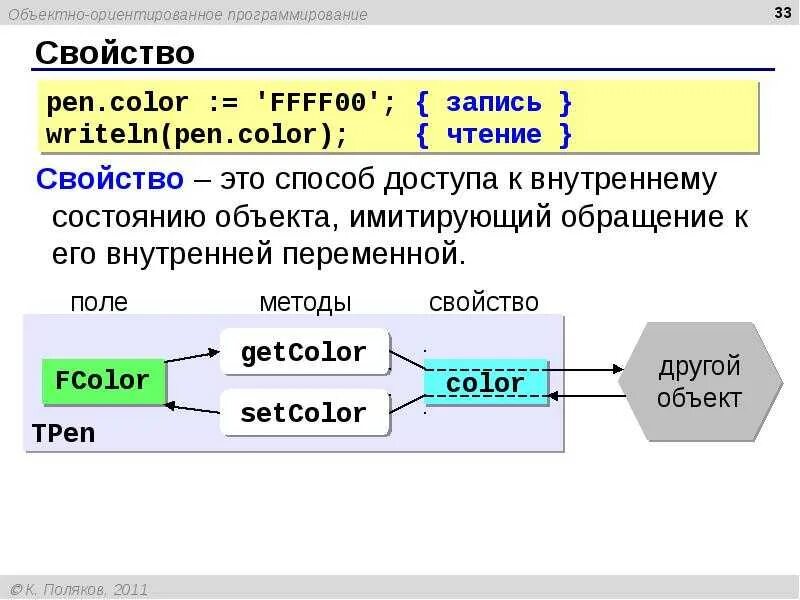Click the 'TPen' class label
Viewport: 800px width, 600px height.
(x=64, y=434)
